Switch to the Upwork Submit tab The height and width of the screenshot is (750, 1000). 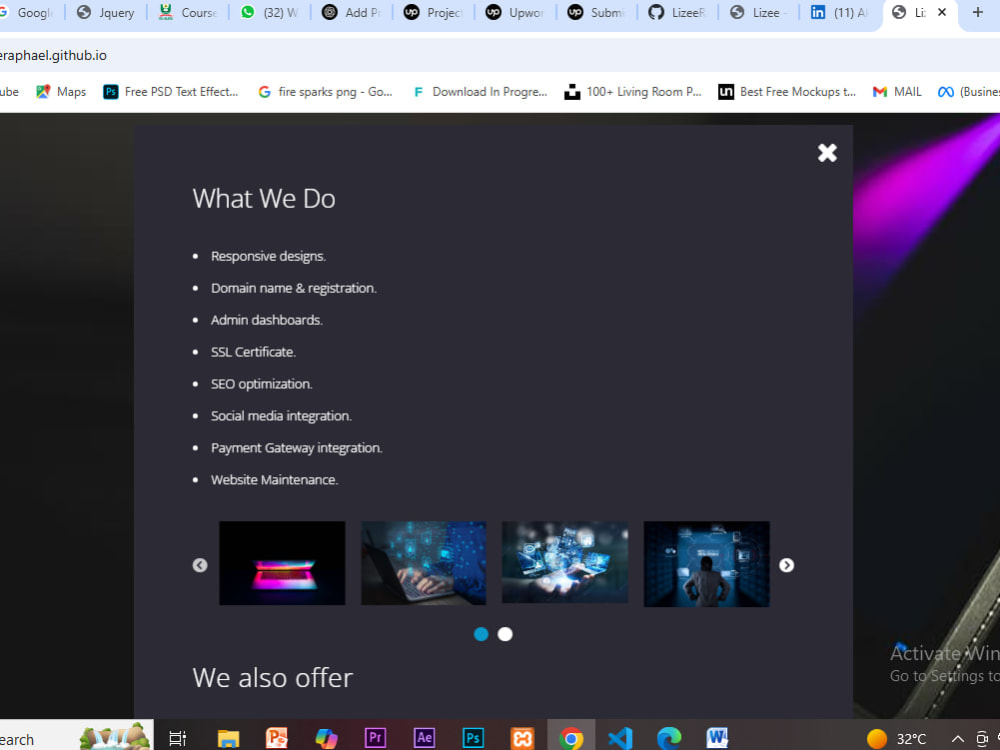click(597, 13)
